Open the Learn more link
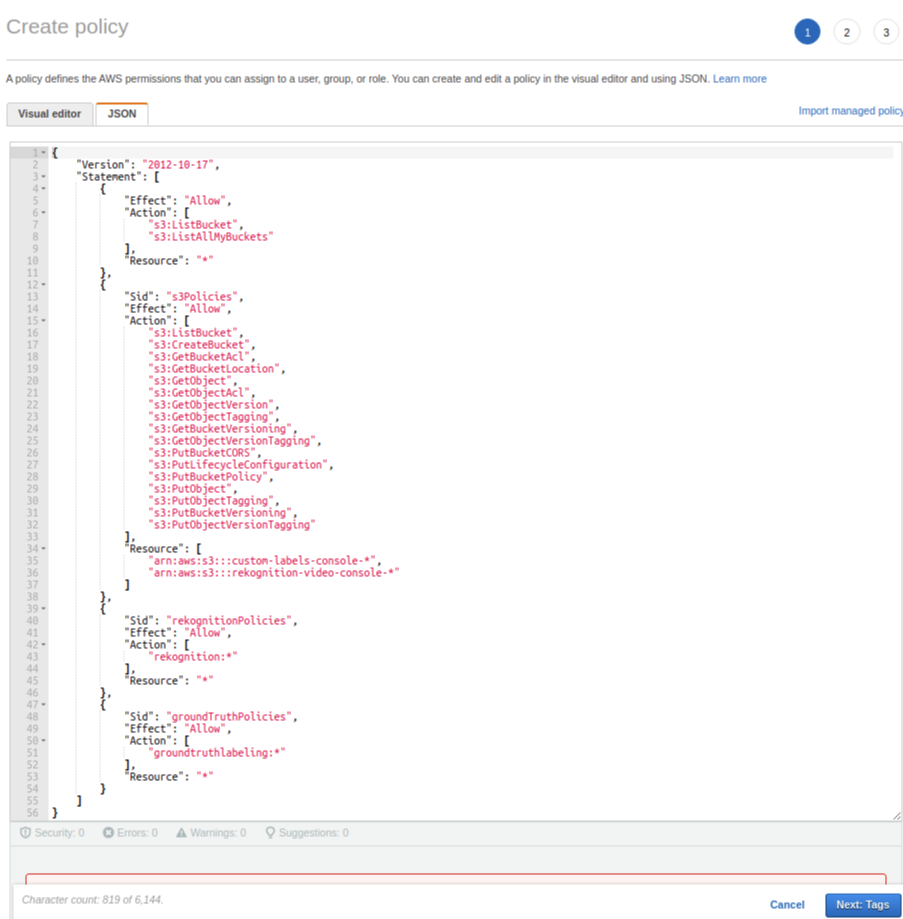903x919 pixels. point(740,79)
